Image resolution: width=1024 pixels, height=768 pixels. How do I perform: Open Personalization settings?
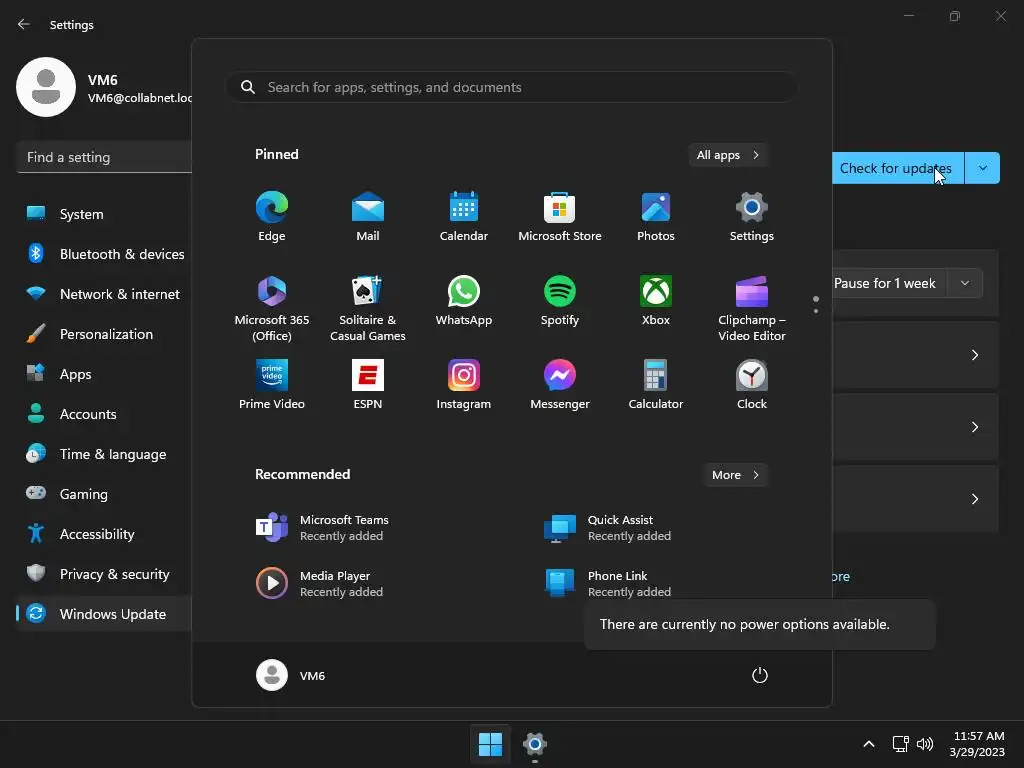click(104, 334)
